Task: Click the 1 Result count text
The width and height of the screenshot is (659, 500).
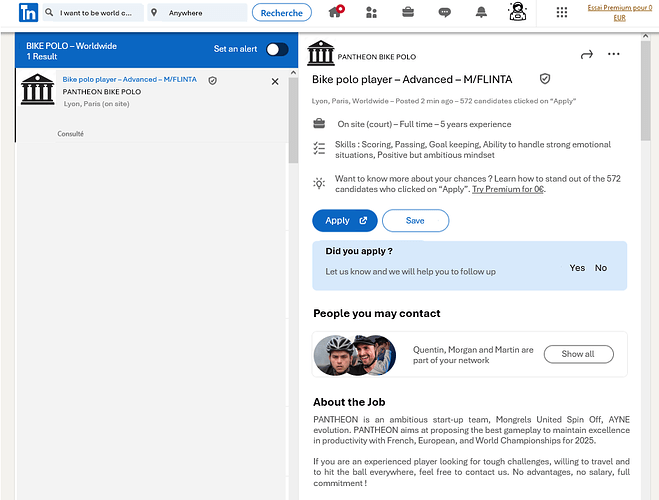Action: coord(42,57)
